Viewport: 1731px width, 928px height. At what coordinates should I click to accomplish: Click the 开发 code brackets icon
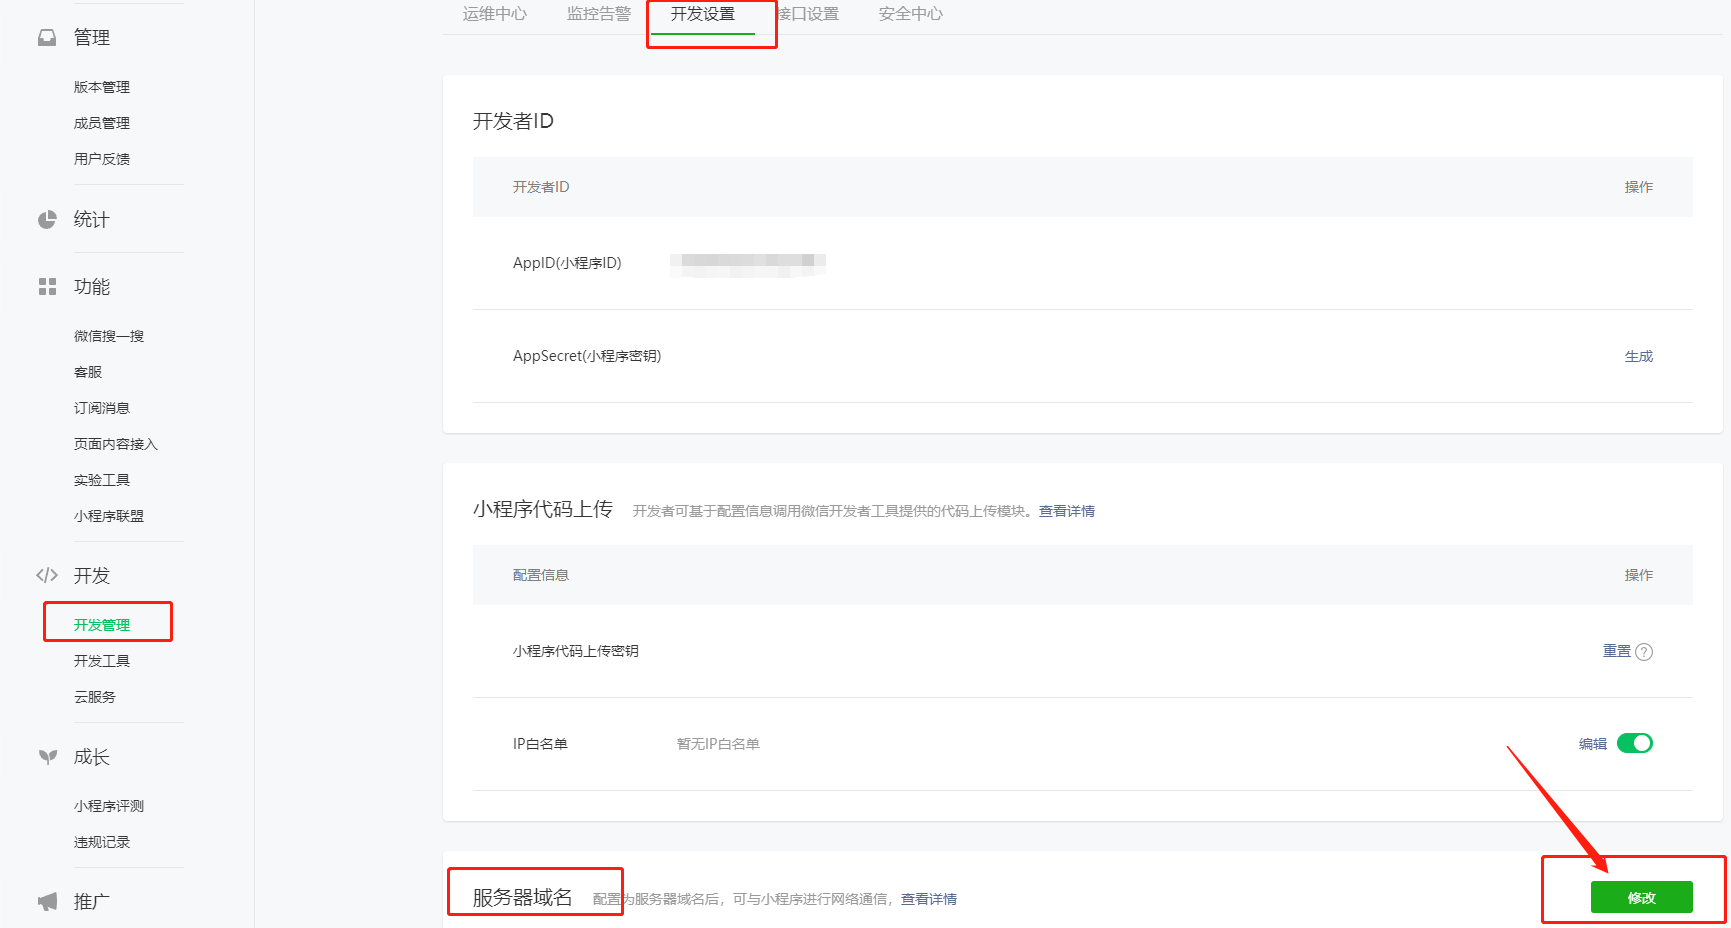pos(47,575)
